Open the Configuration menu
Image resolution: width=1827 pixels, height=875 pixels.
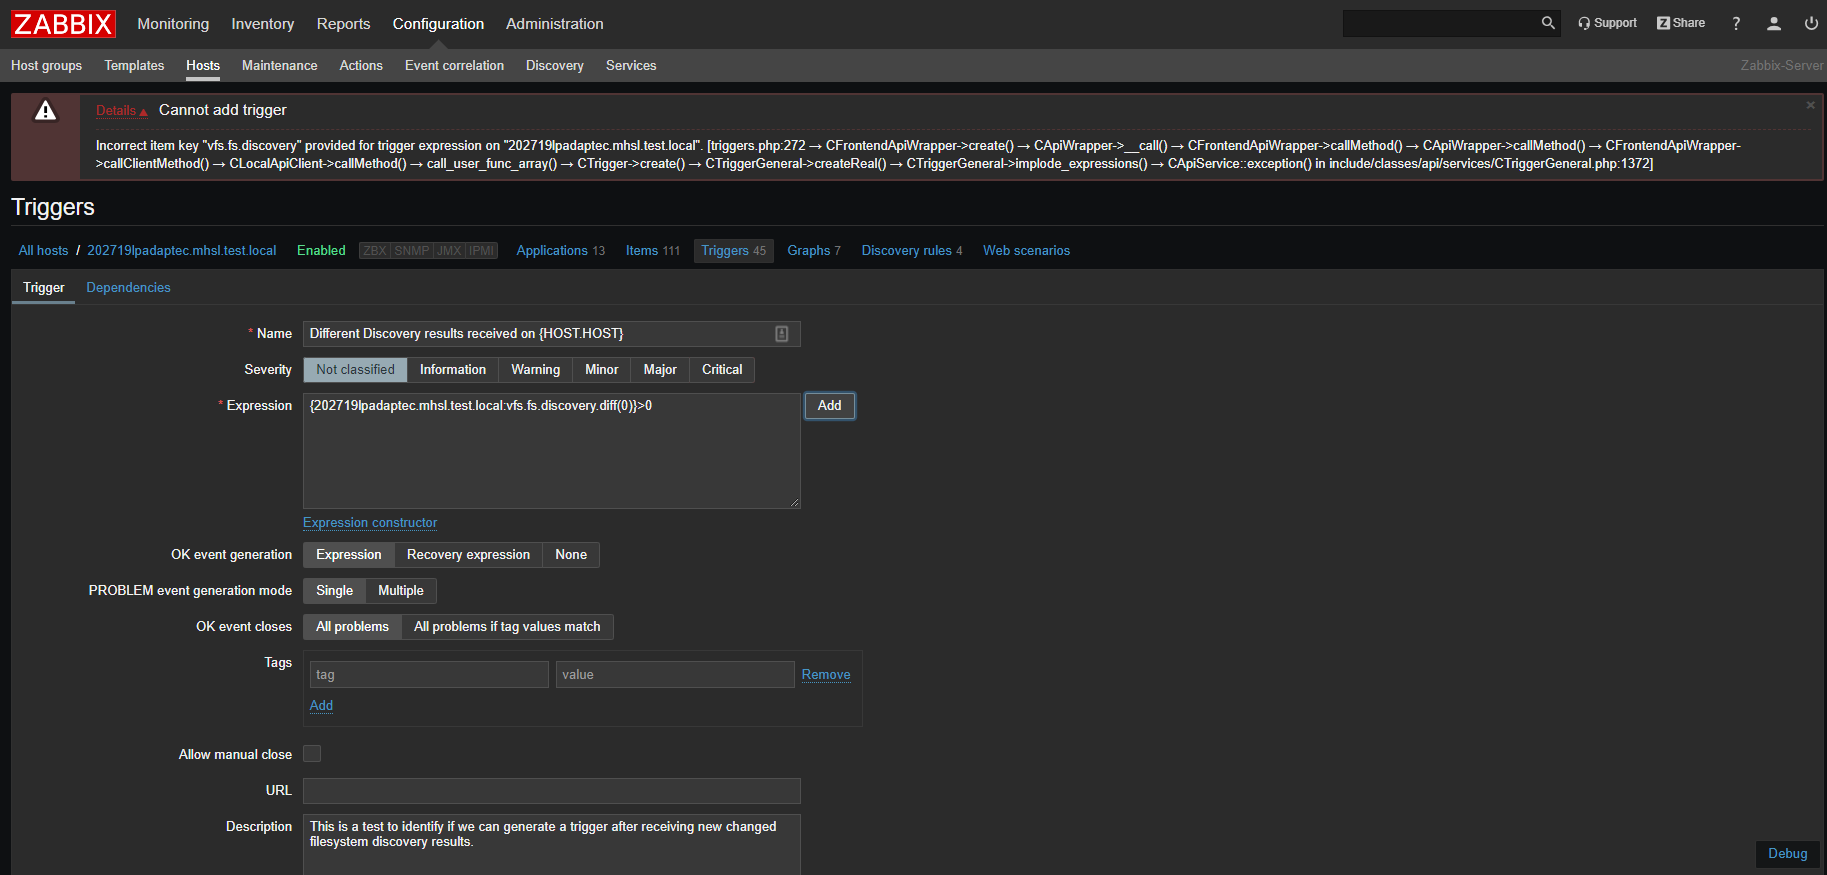438,24
